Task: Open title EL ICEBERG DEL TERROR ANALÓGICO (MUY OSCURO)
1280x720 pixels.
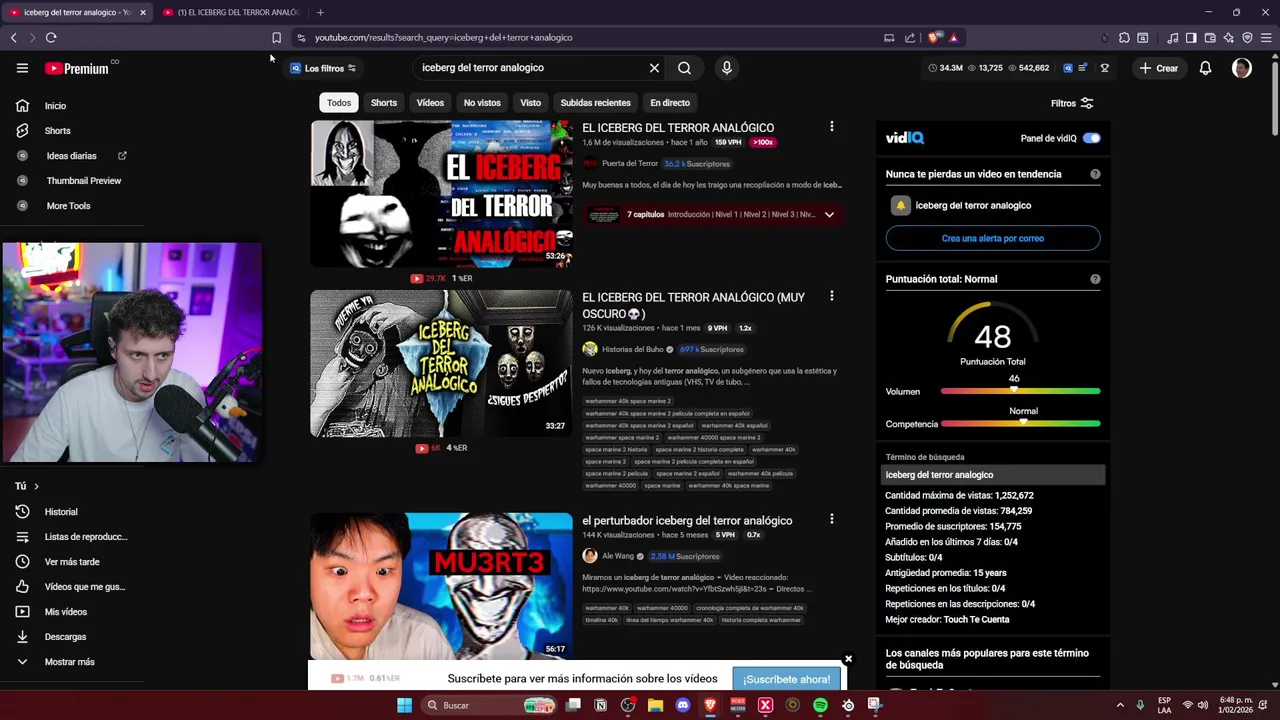Action: pos(693,305)
